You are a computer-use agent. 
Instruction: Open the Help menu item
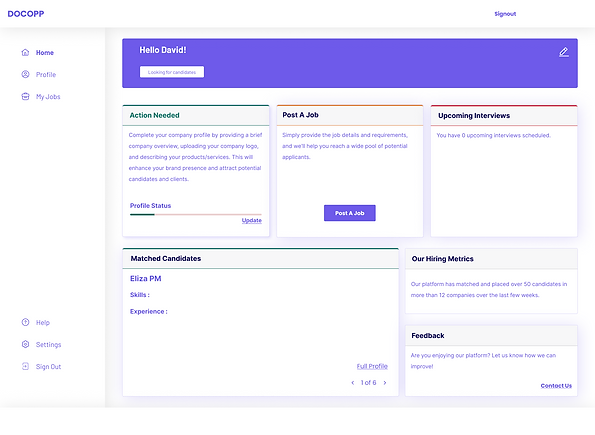43,323
